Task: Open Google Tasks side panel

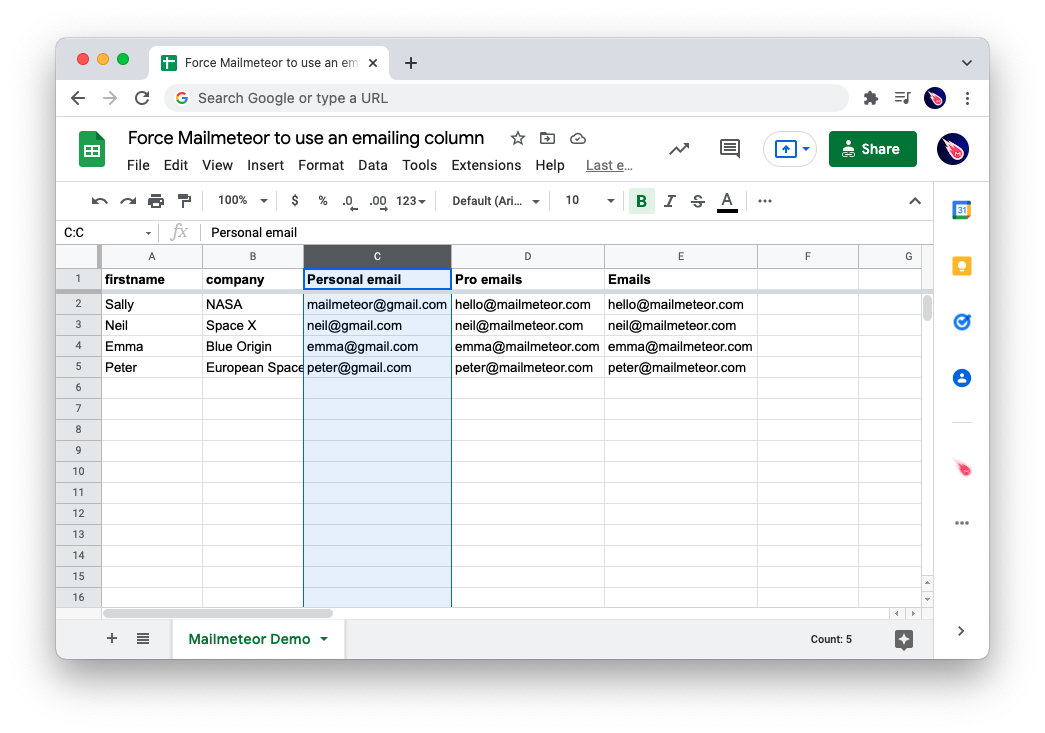Action: tap(962, 322)
